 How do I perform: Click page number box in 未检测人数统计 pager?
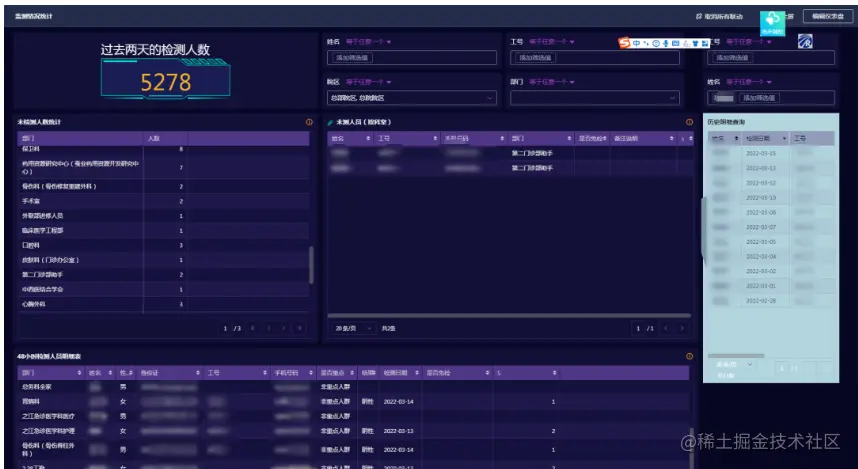coord(225,328)
